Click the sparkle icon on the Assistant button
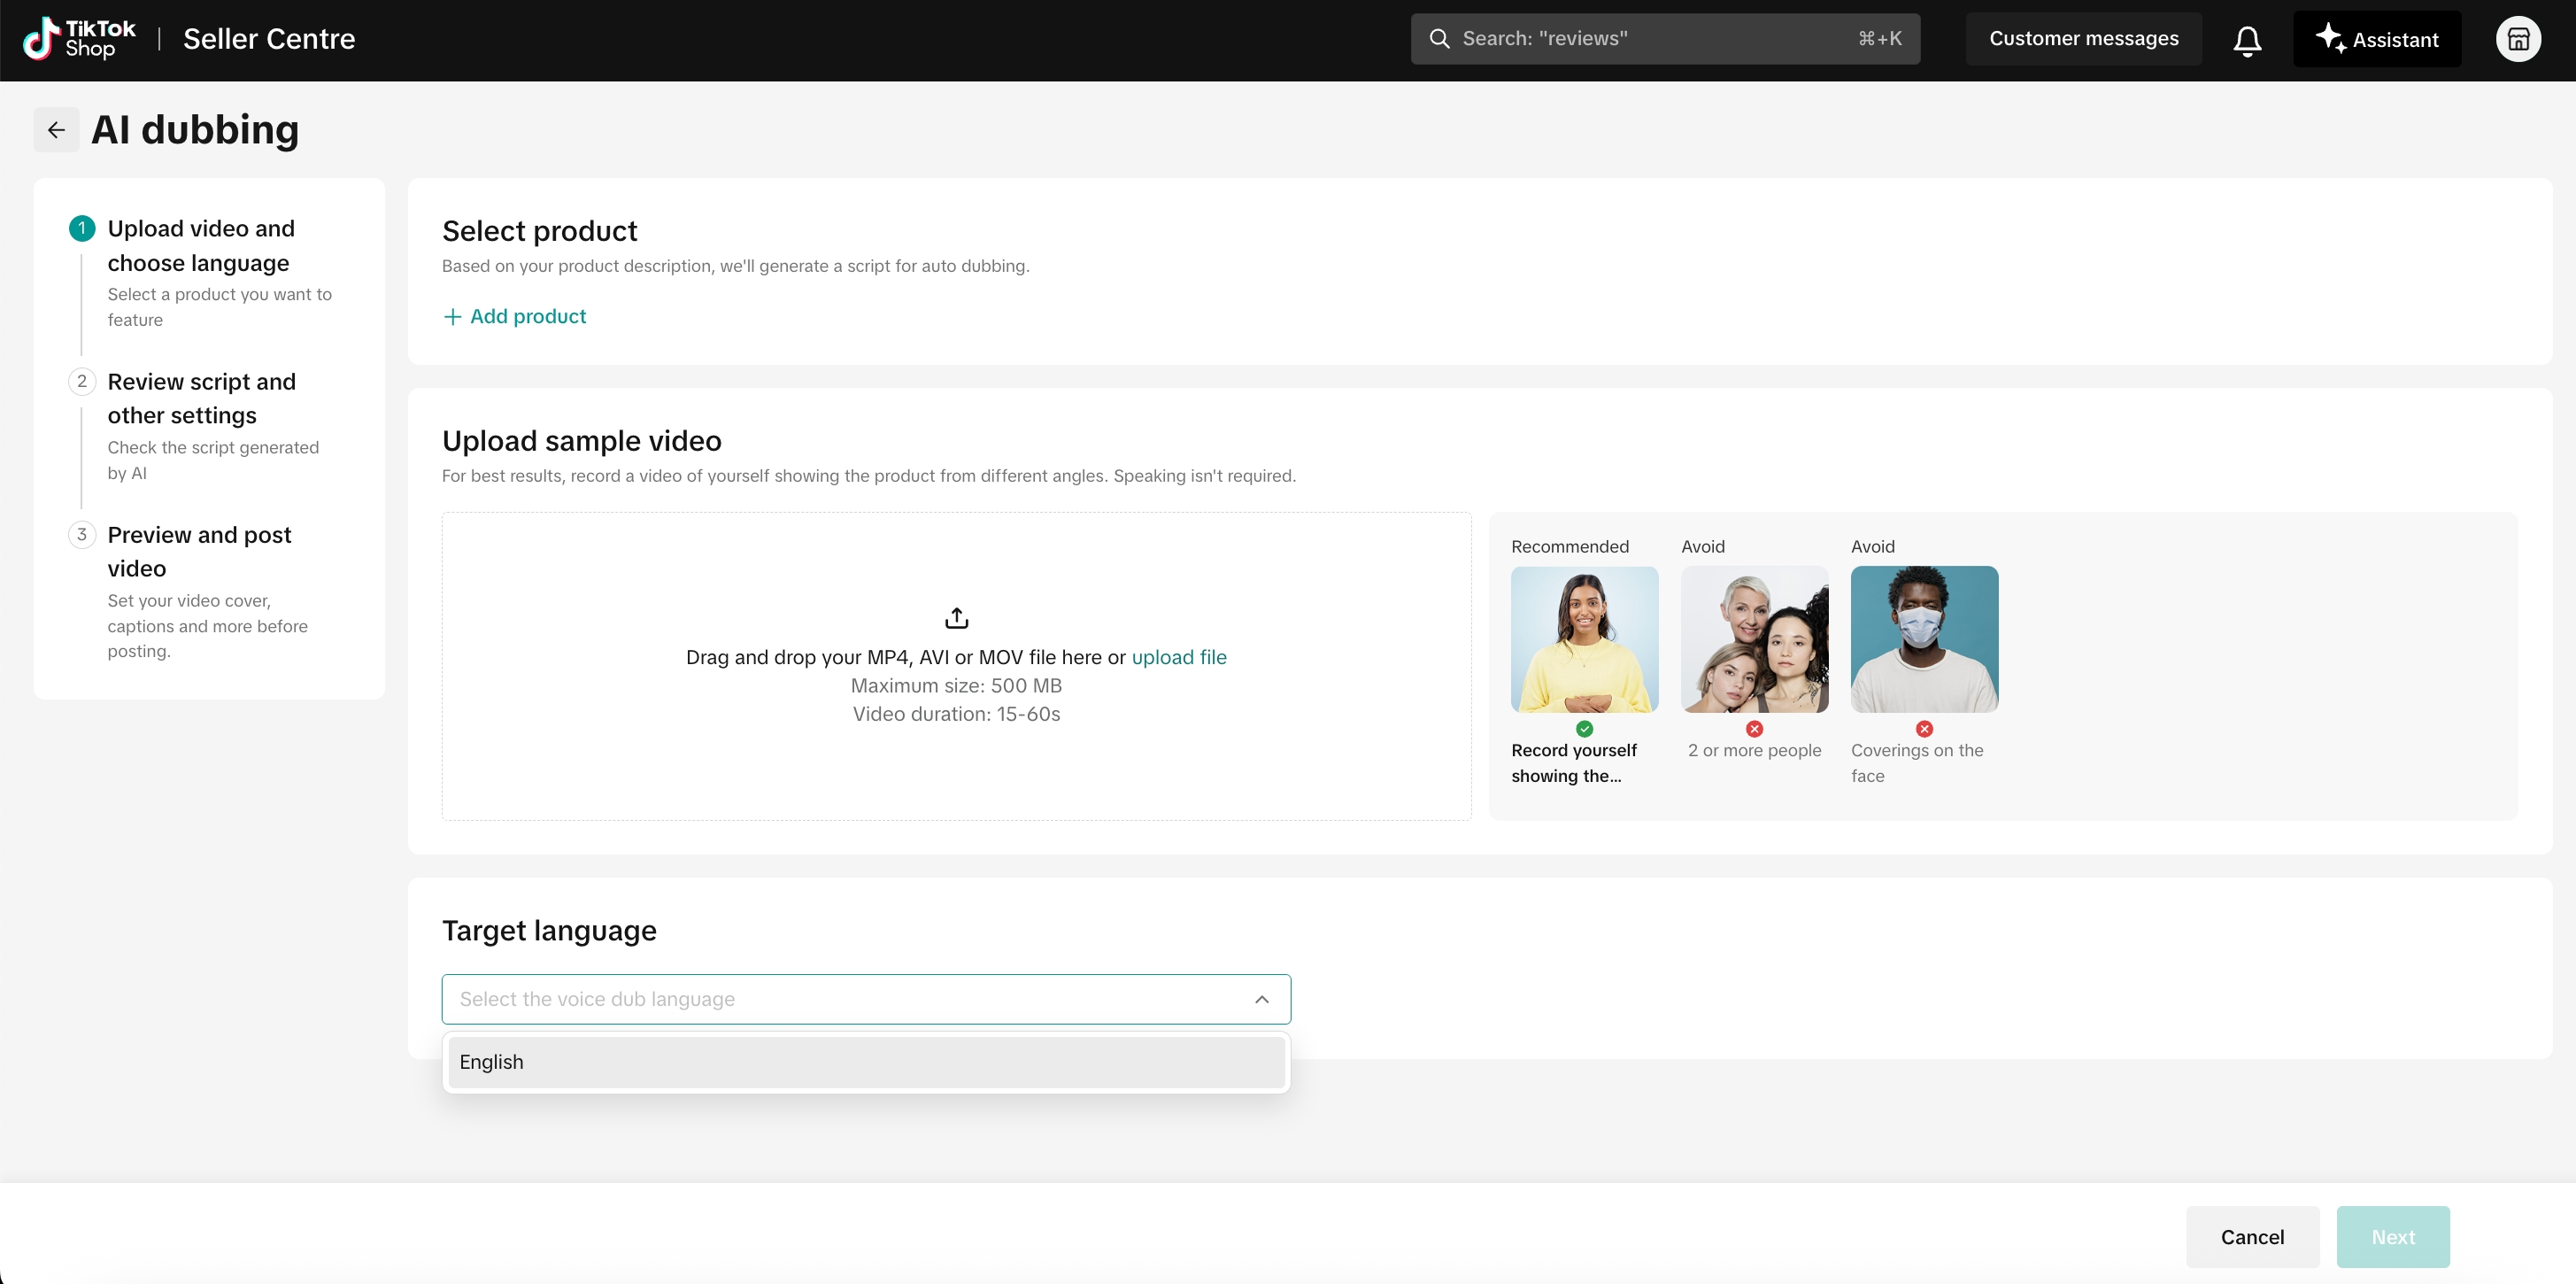Viewport: 2576px width, 1284px height. [x=2330, y=38]
